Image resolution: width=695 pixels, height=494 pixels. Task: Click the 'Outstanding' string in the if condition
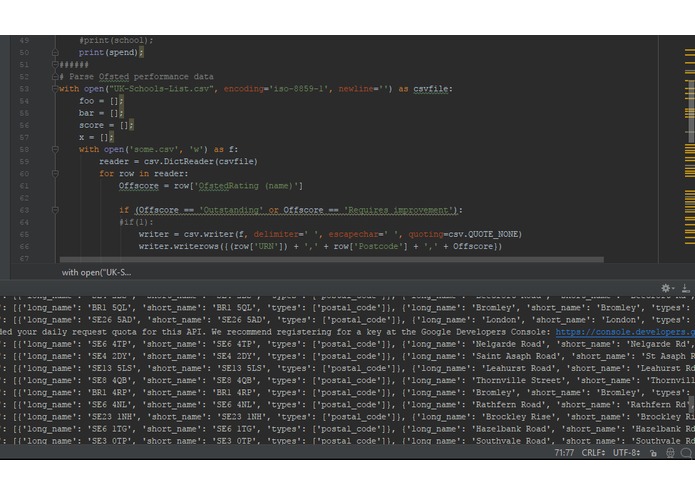tap(231, 210)
